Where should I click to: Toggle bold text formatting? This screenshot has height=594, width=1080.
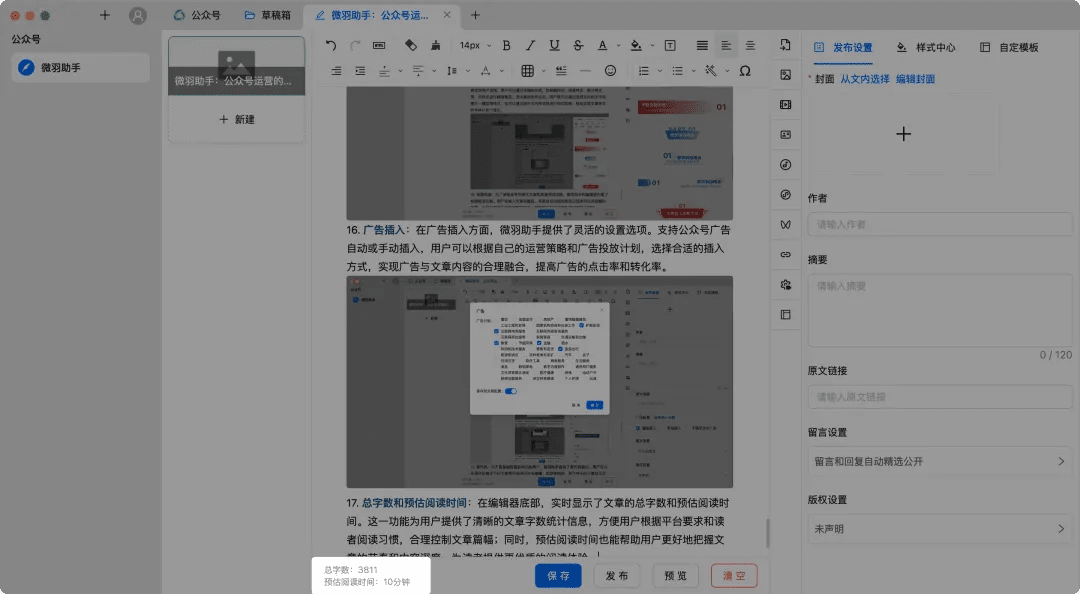[x=506, y=46]
